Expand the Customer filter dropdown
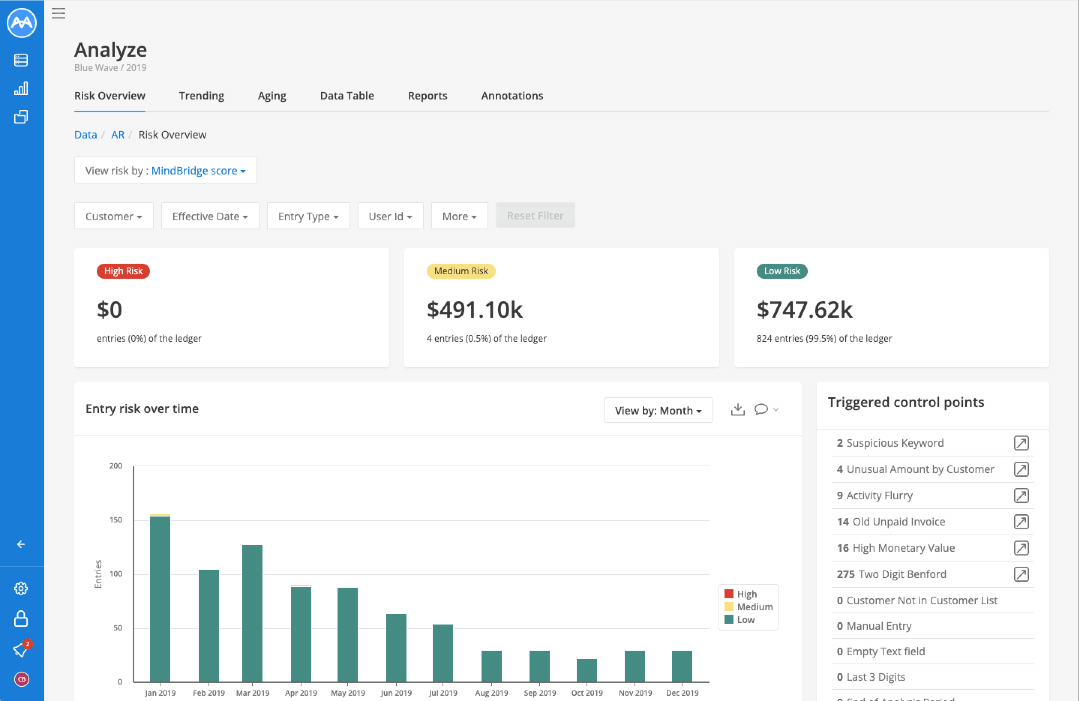The image size is (1079, 701). (114, 216)
